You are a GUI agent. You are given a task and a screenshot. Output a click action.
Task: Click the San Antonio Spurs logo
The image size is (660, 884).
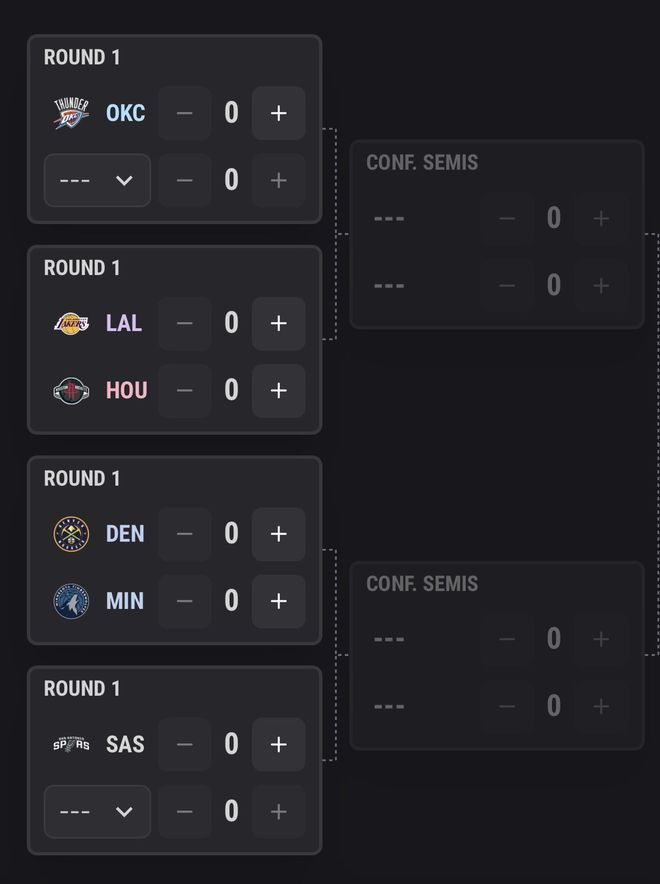[70, 743]
